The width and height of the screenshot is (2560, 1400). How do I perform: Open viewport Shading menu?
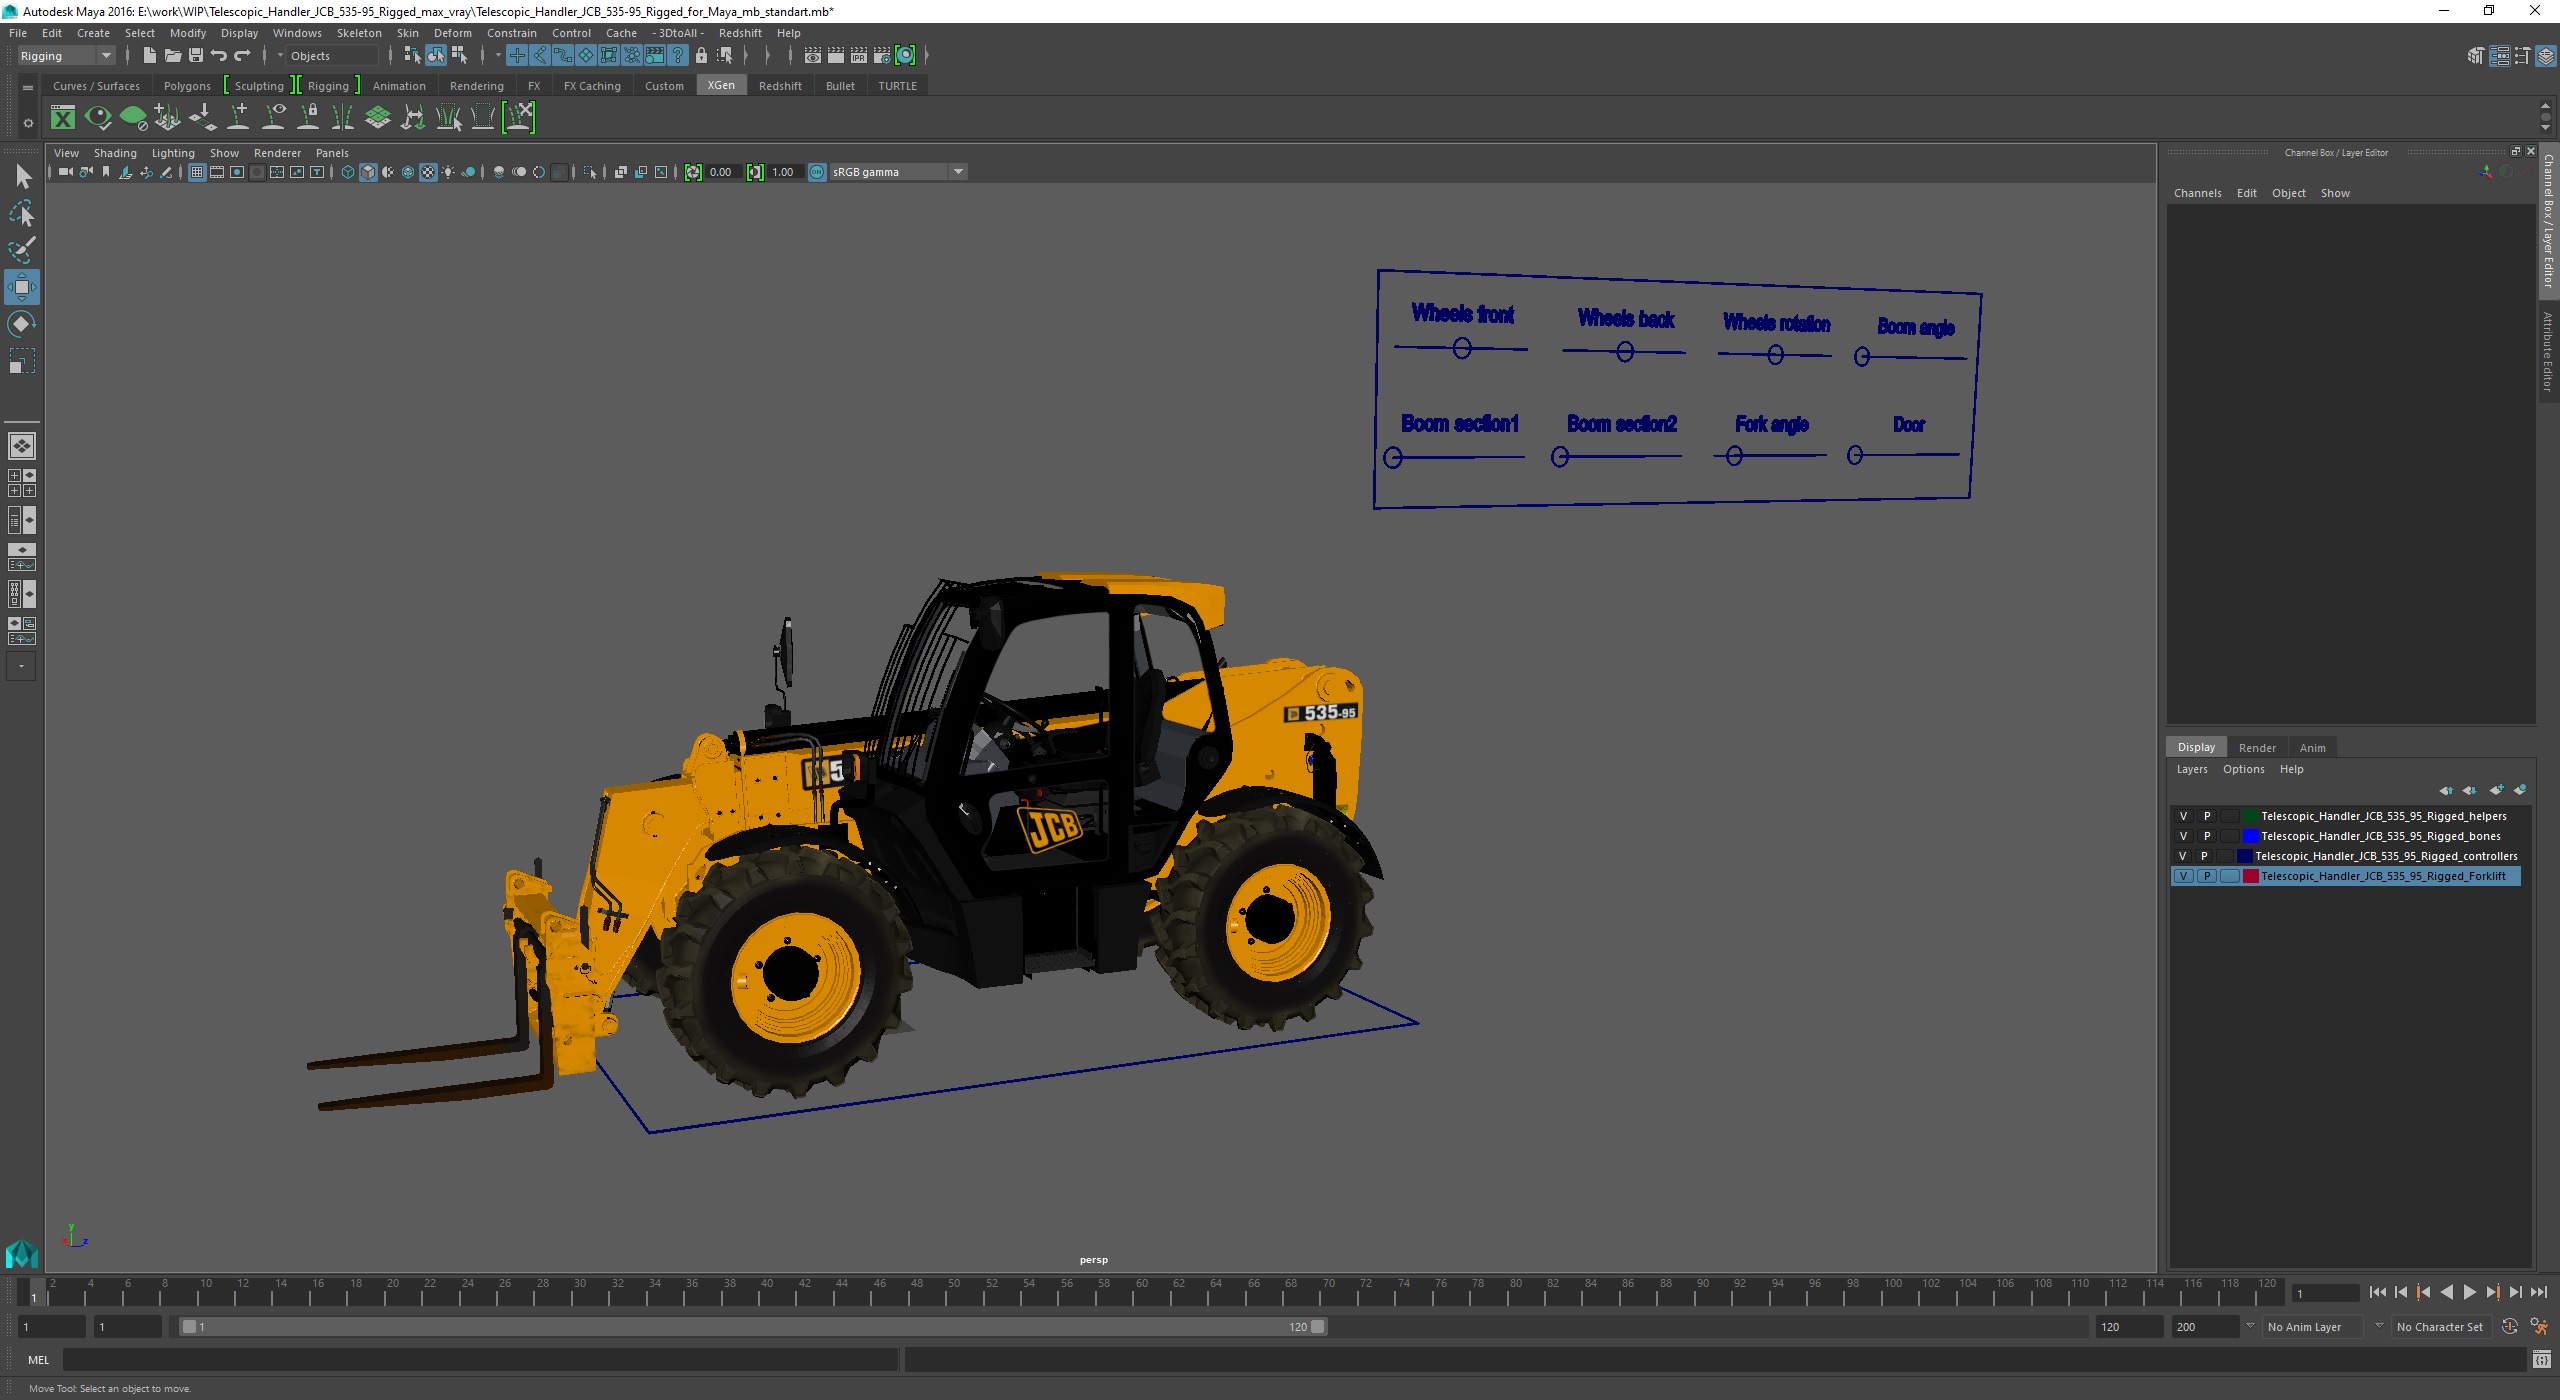pos(115,153)
